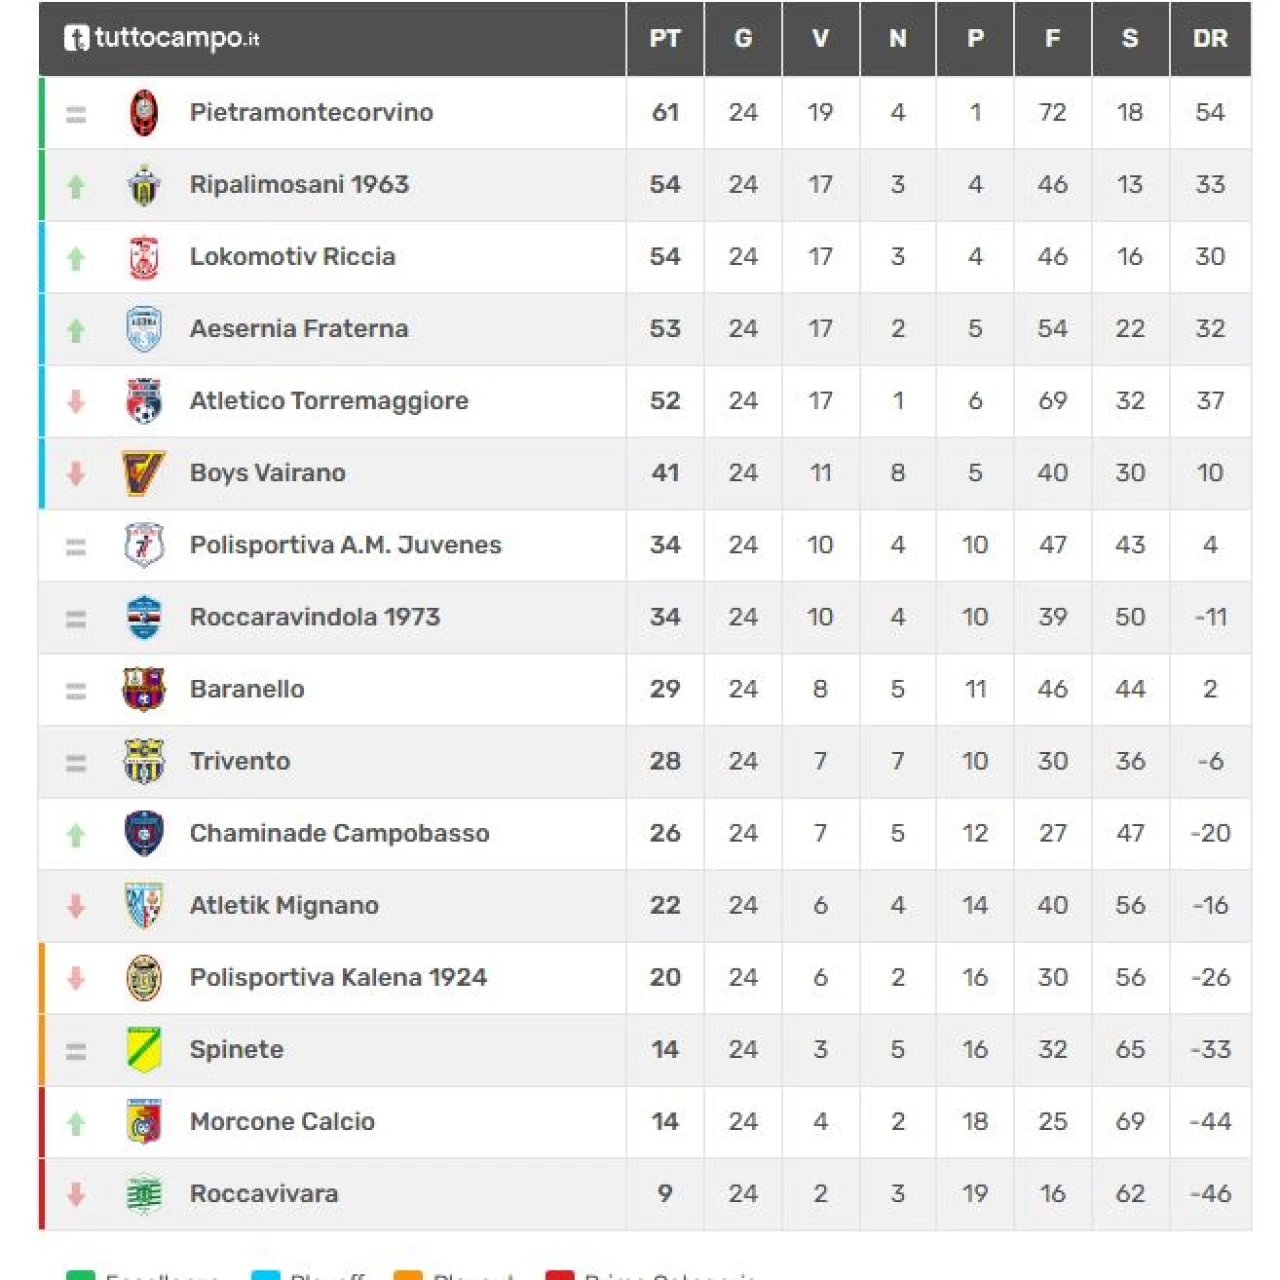Click the DR column header
Screen dimensions: 1280x1280
click(x=1210, y=39)
